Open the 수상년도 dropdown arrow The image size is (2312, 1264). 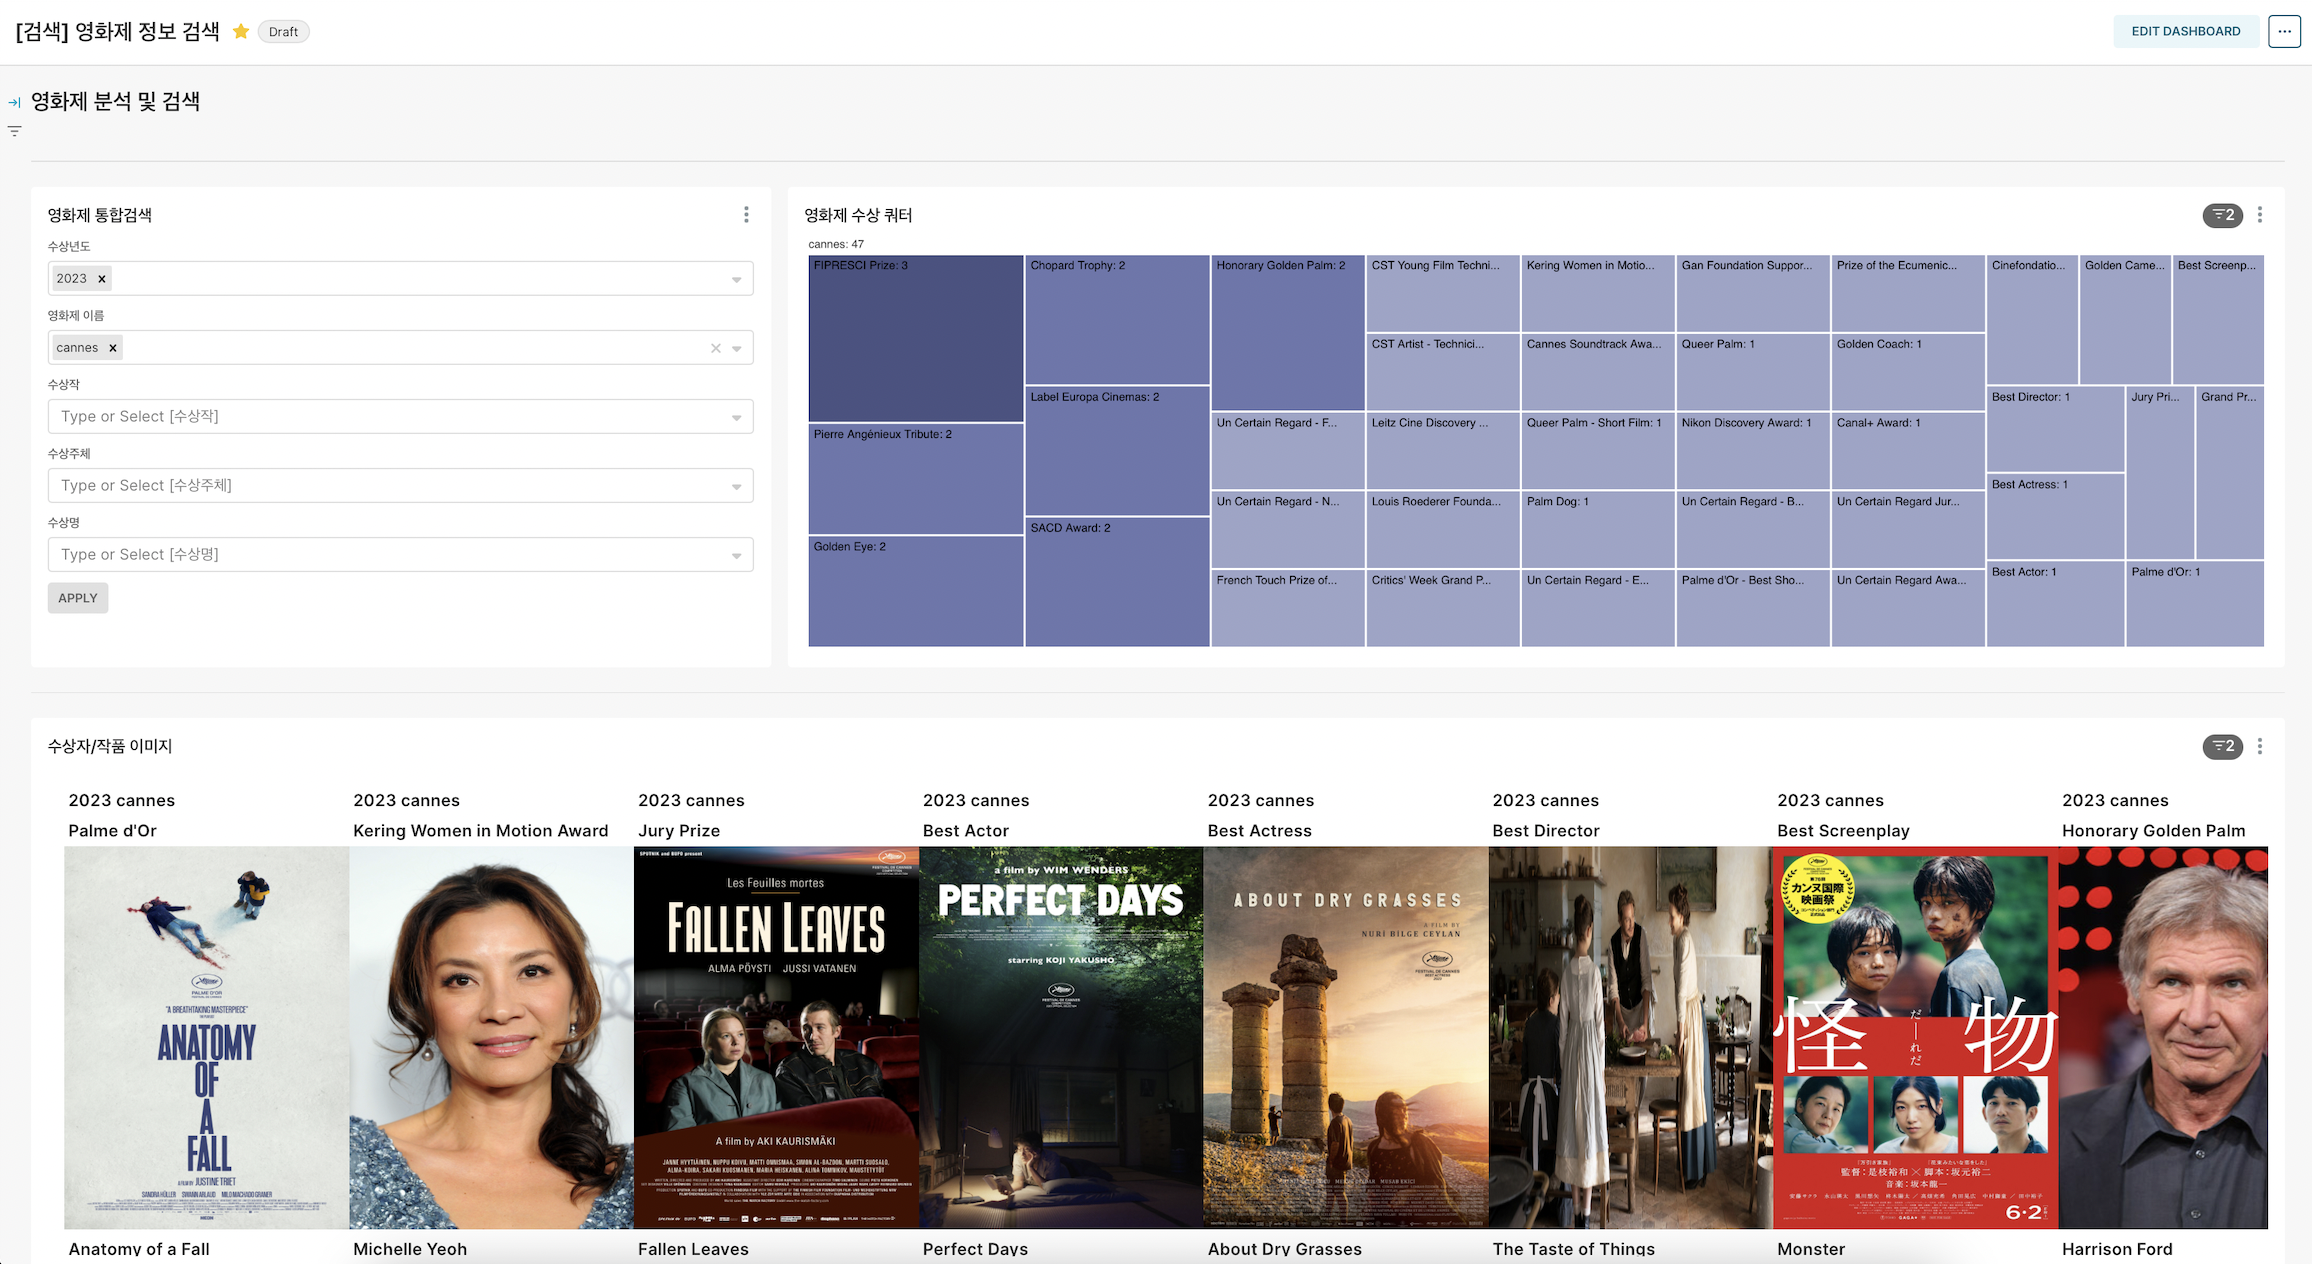coord(737,279)
